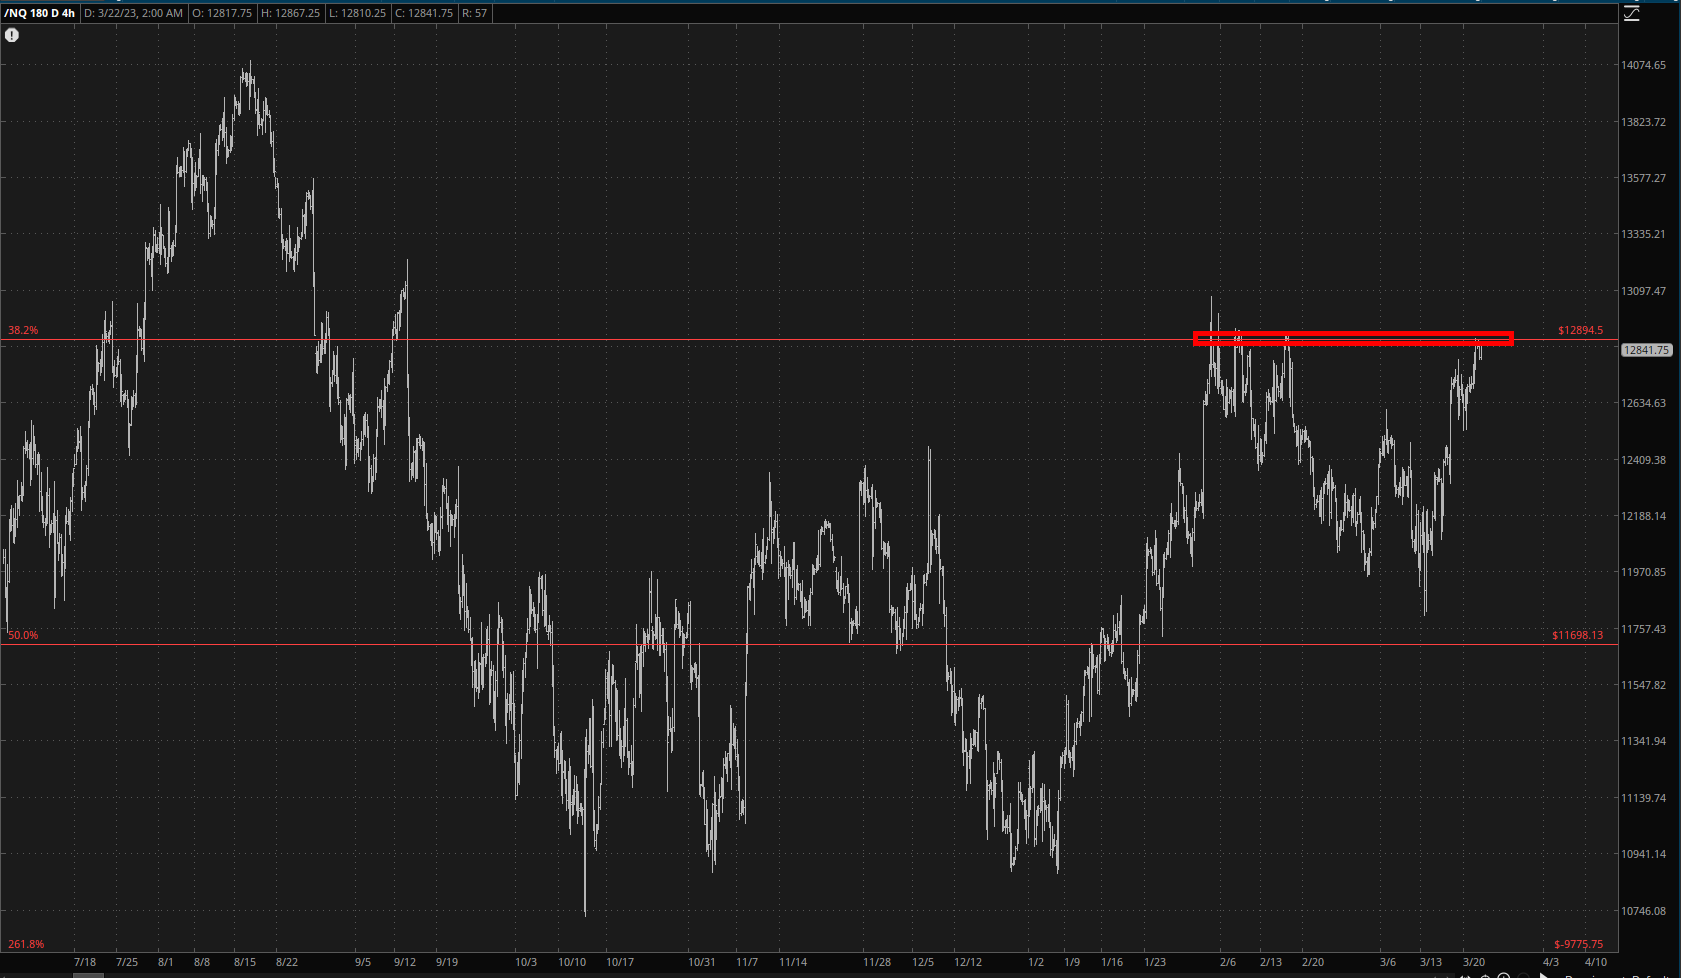Click the 1/23 date on time axis
The image size is (1681, 978).
click(1155, 962)
